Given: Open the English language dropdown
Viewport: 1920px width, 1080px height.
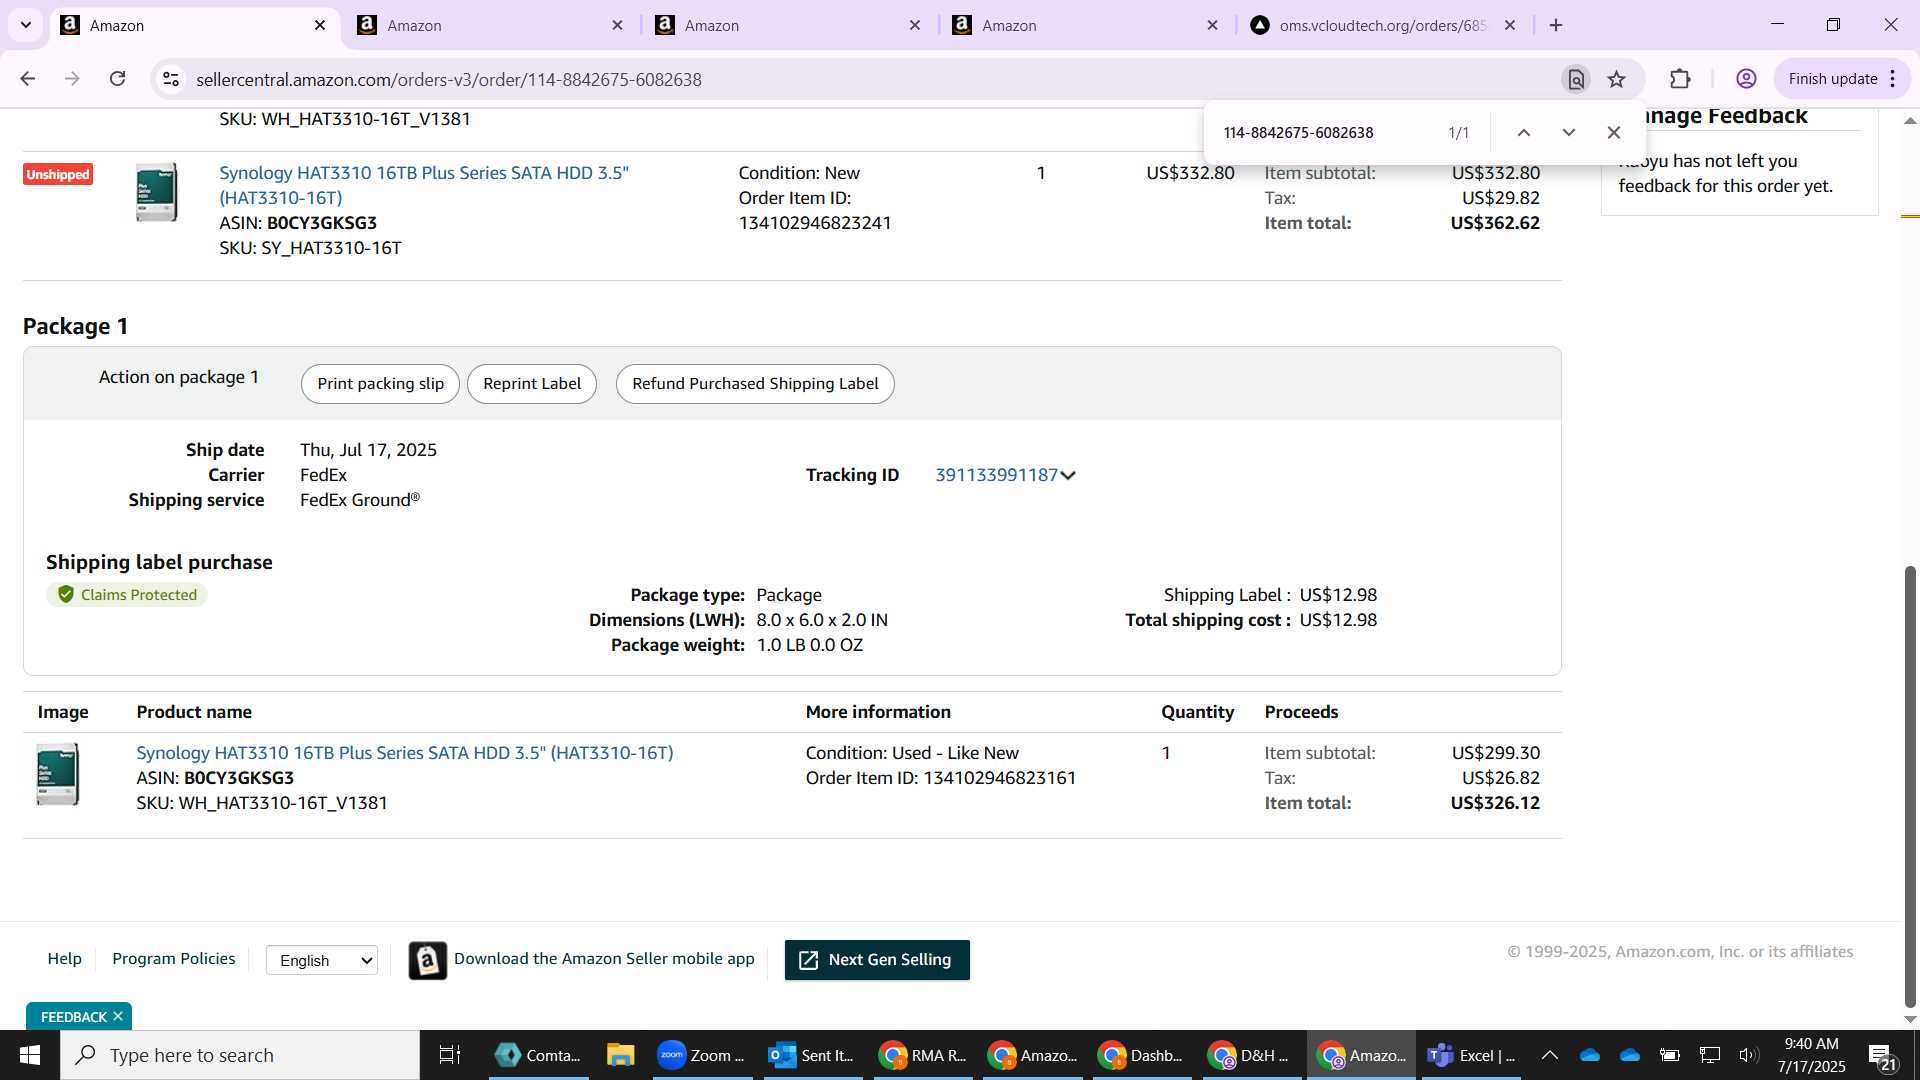Looking at the screenshot, I should pos(322,960).
